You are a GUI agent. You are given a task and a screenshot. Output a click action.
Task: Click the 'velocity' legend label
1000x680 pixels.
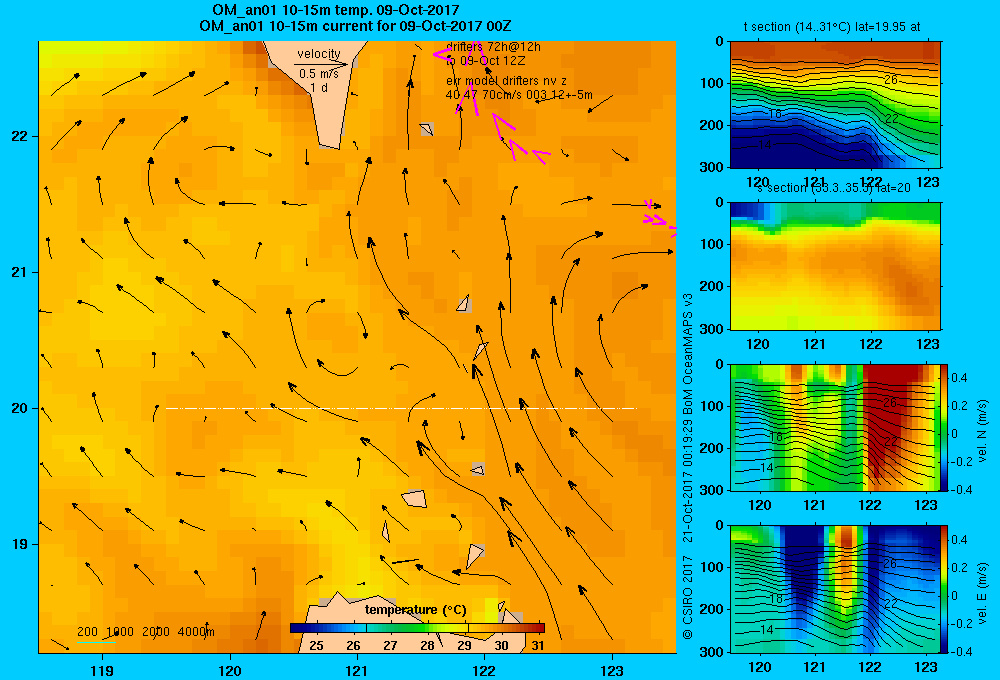pos(319,54)
